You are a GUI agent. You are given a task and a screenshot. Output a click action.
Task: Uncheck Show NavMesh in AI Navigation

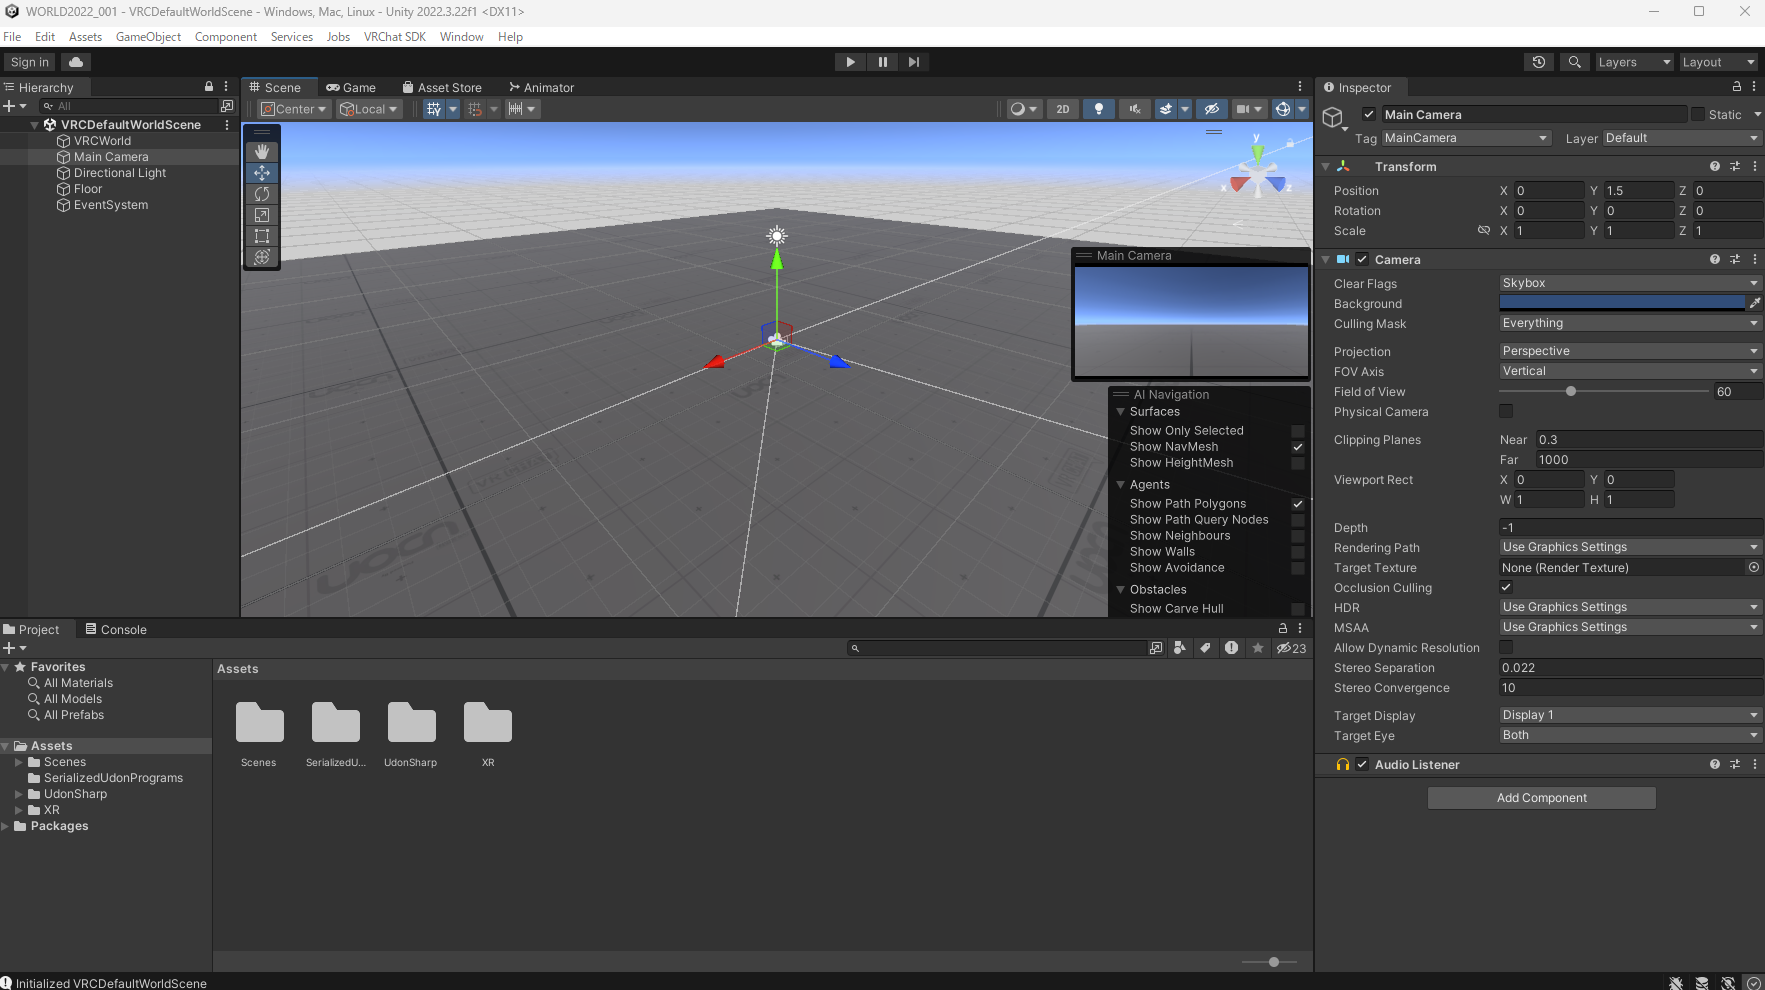tap(1298, 447)
